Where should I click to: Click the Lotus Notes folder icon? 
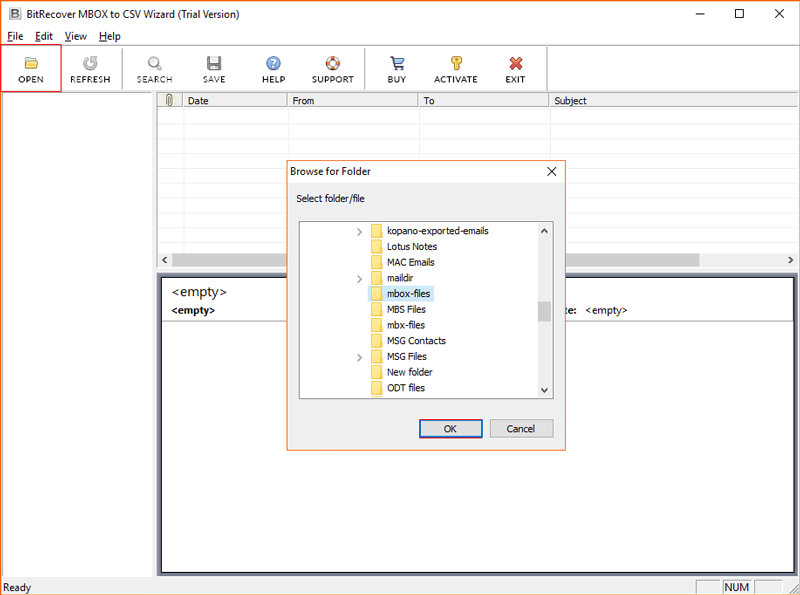377,247
